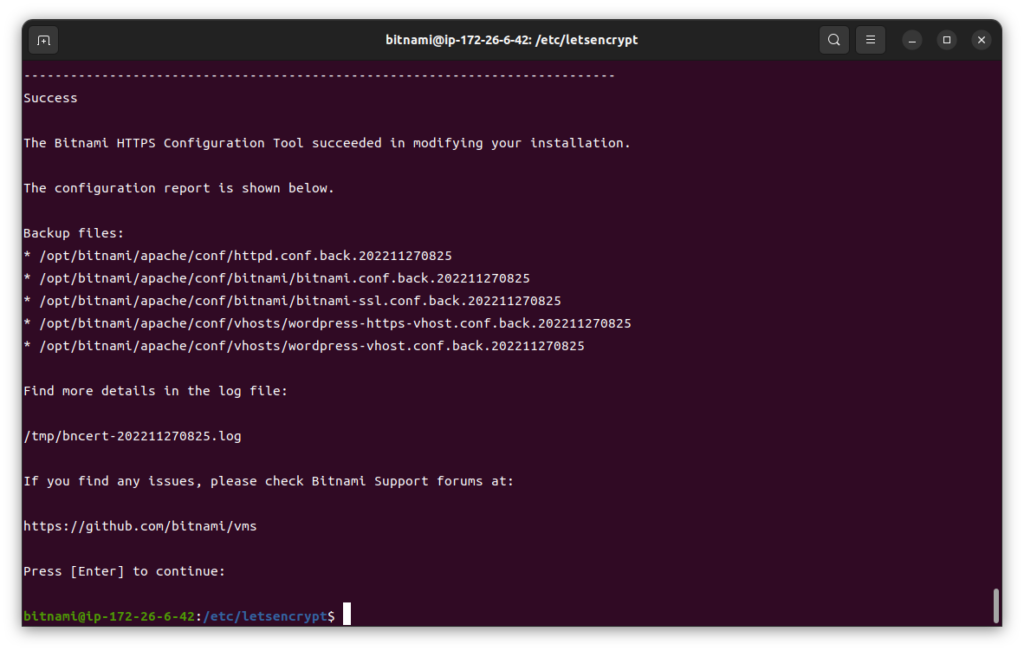Viewport: 1024px width, 651px height.
Task: Minimize the terminal window
Action: point(912,40)
